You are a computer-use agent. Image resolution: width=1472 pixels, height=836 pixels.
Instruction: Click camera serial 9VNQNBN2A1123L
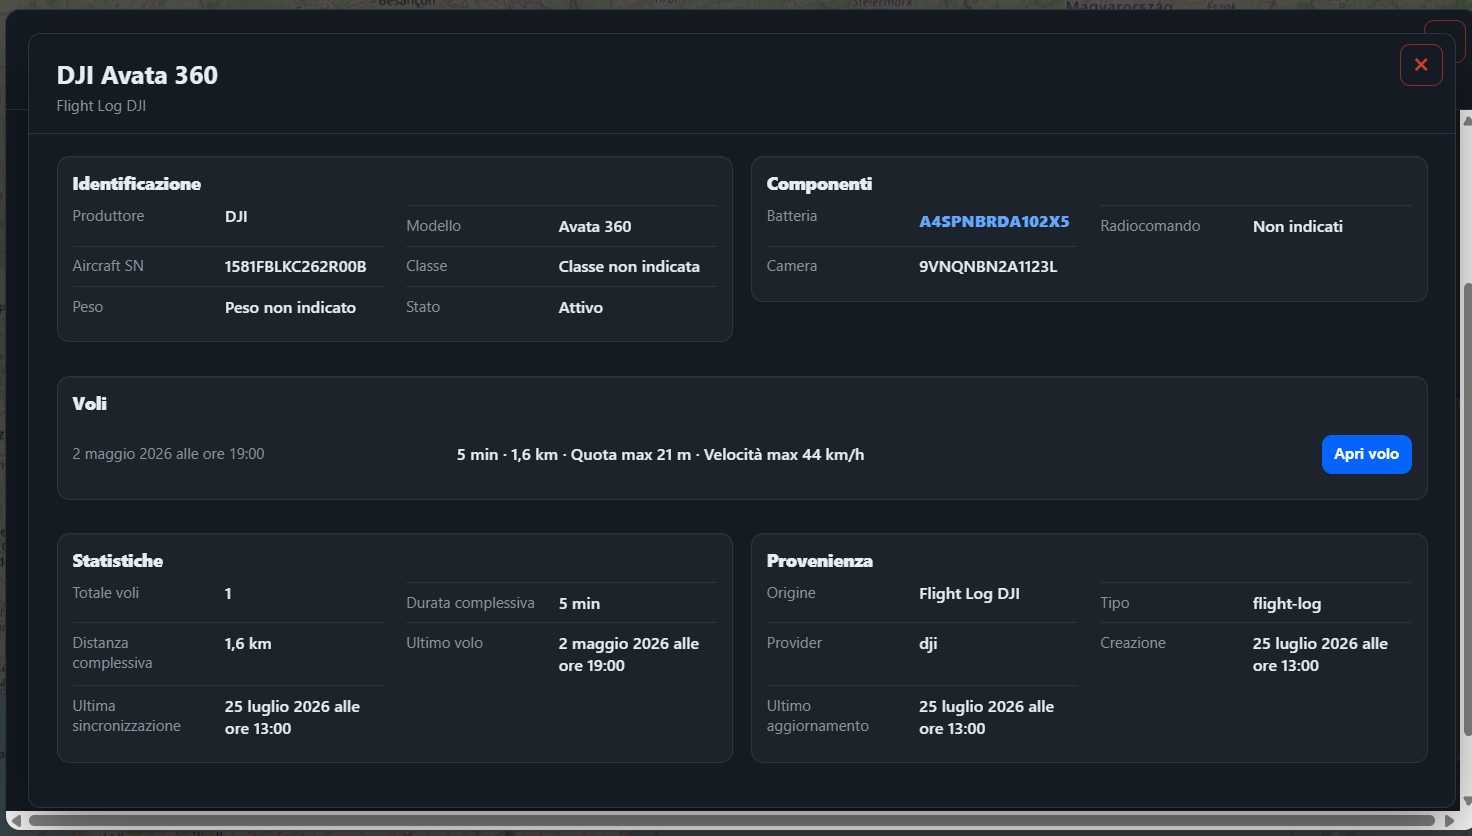click(988, 267)
